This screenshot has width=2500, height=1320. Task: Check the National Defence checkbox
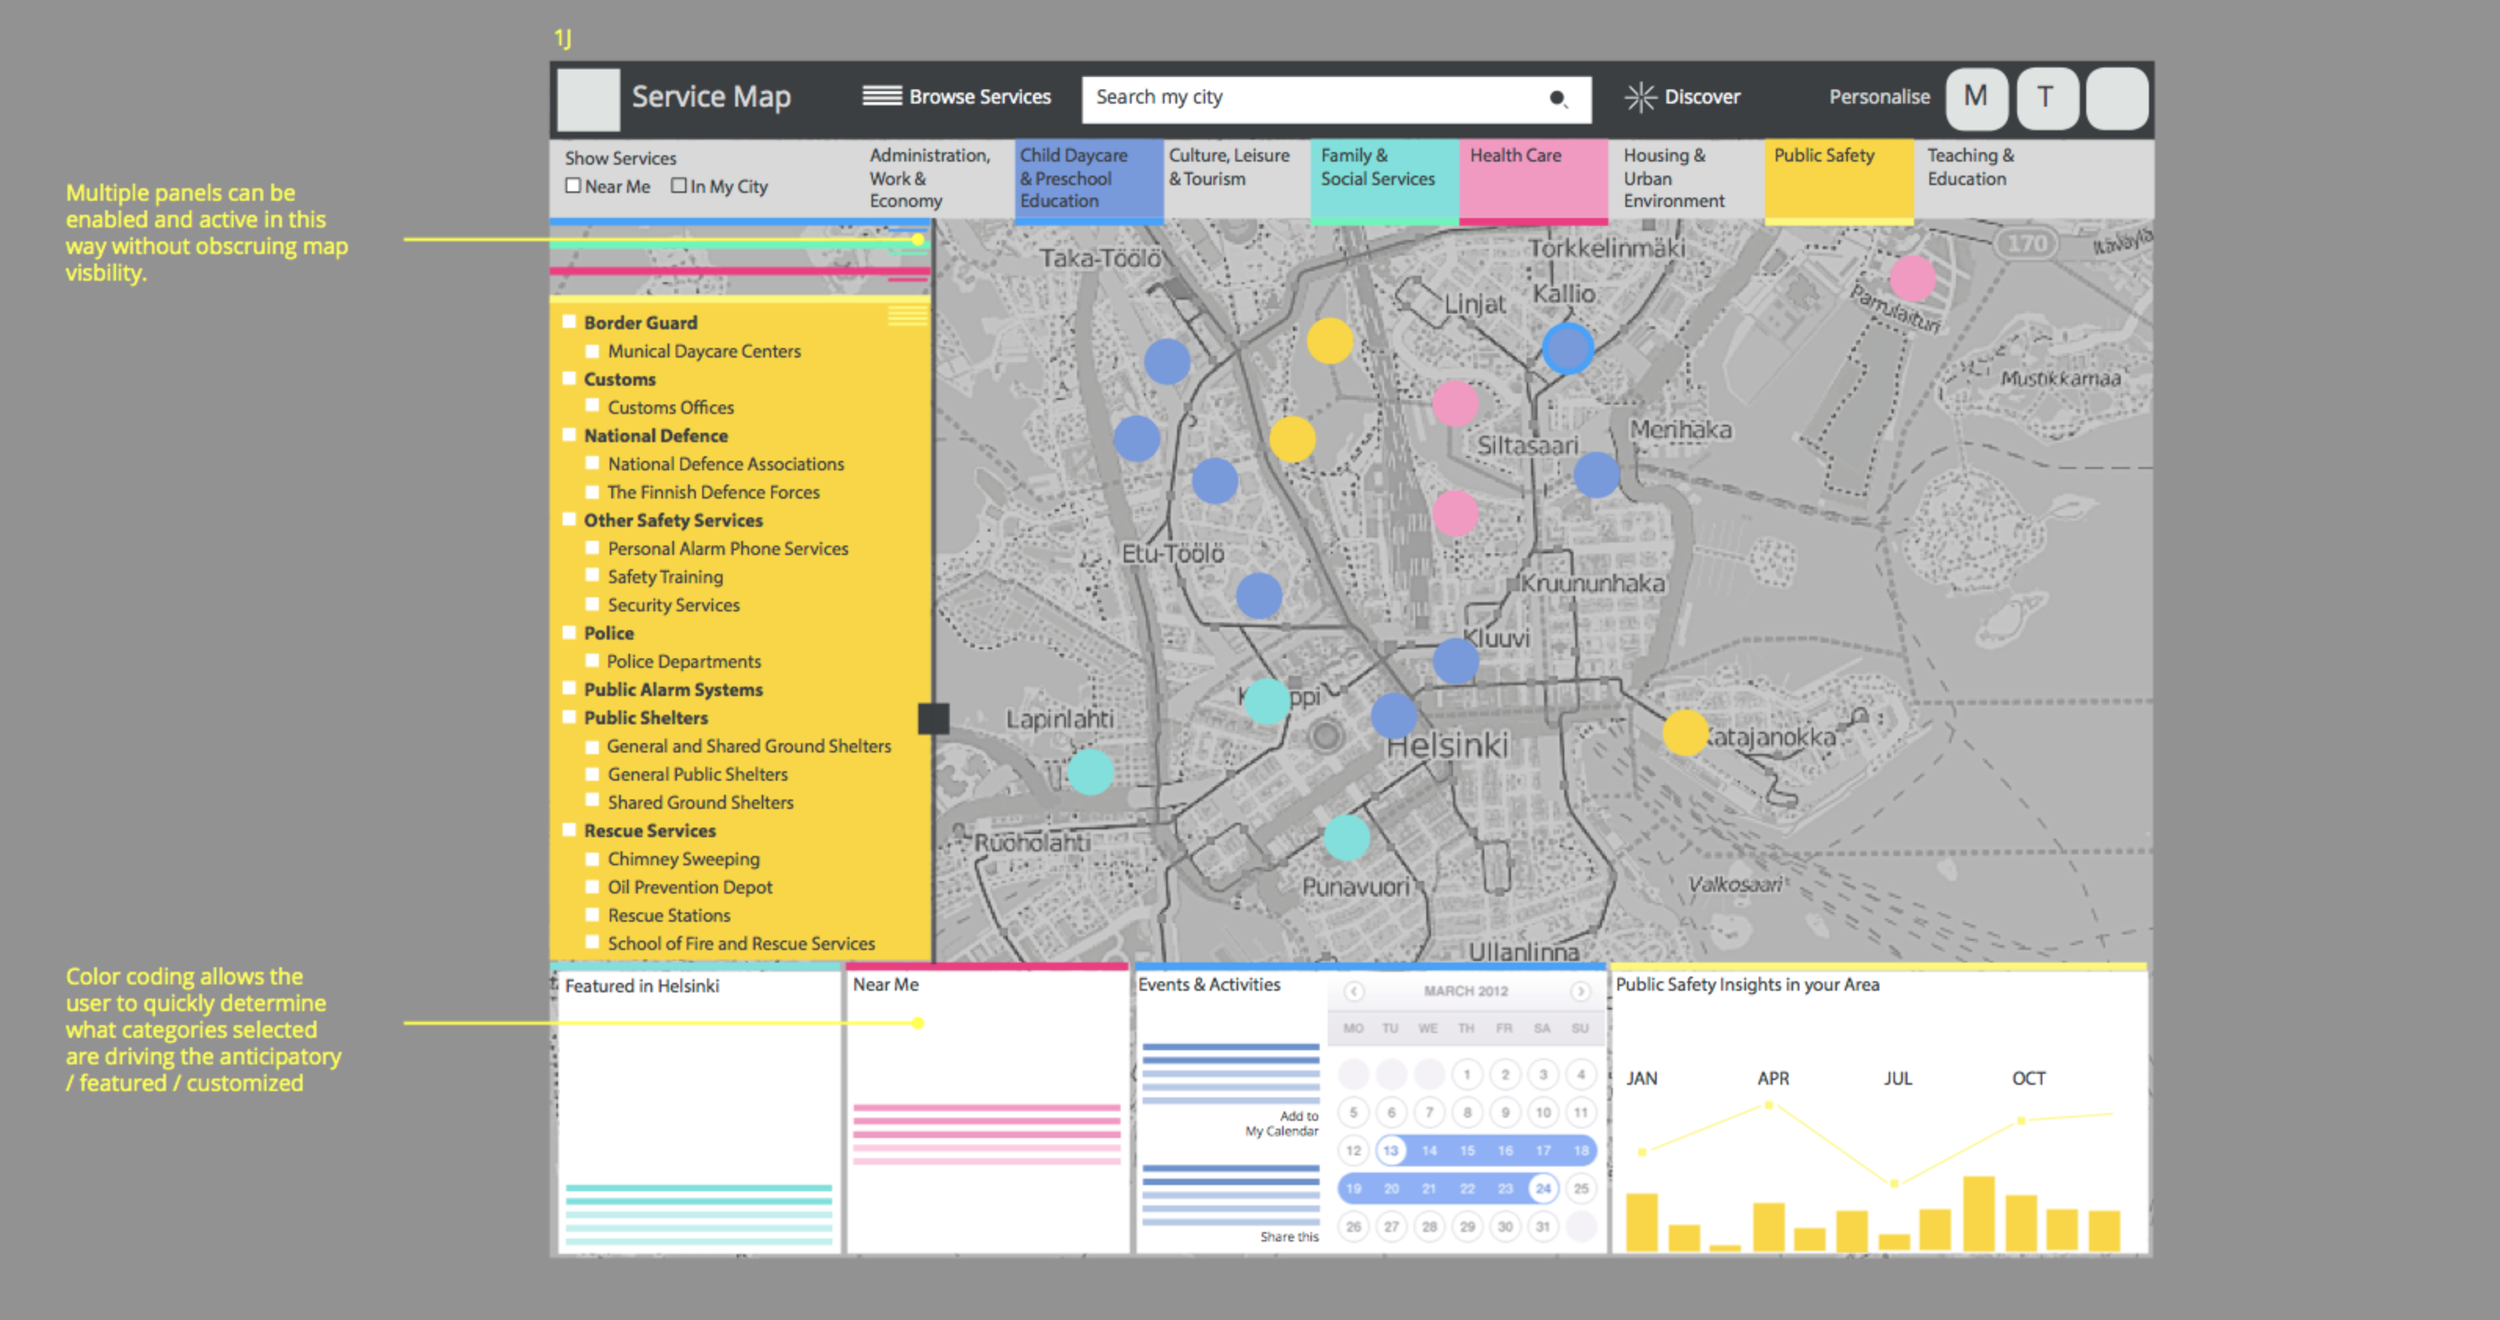(x=569, y=434)
